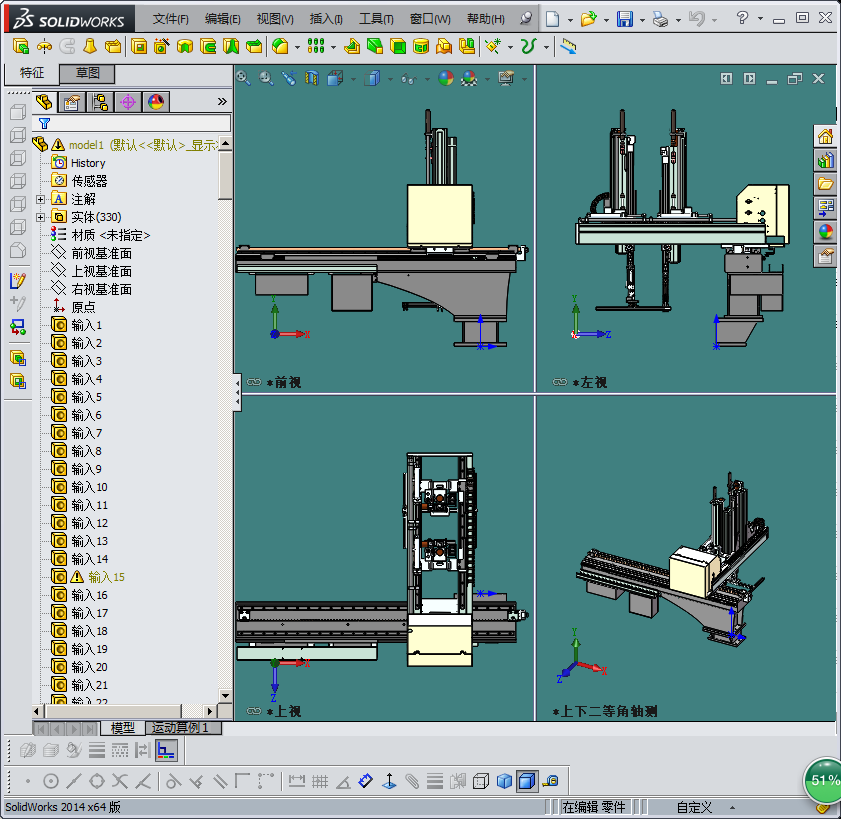This screenshot has width=841, height=819.
Task: Click the Print icon in top toolbar
Action: pyautogui.click(x=659, y=19)
